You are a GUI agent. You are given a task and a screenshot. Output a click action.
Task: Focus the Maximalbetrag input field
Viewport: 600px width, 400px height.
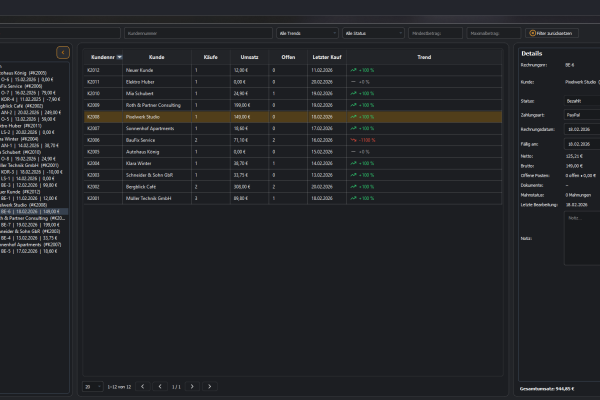(x=494, y=33)
